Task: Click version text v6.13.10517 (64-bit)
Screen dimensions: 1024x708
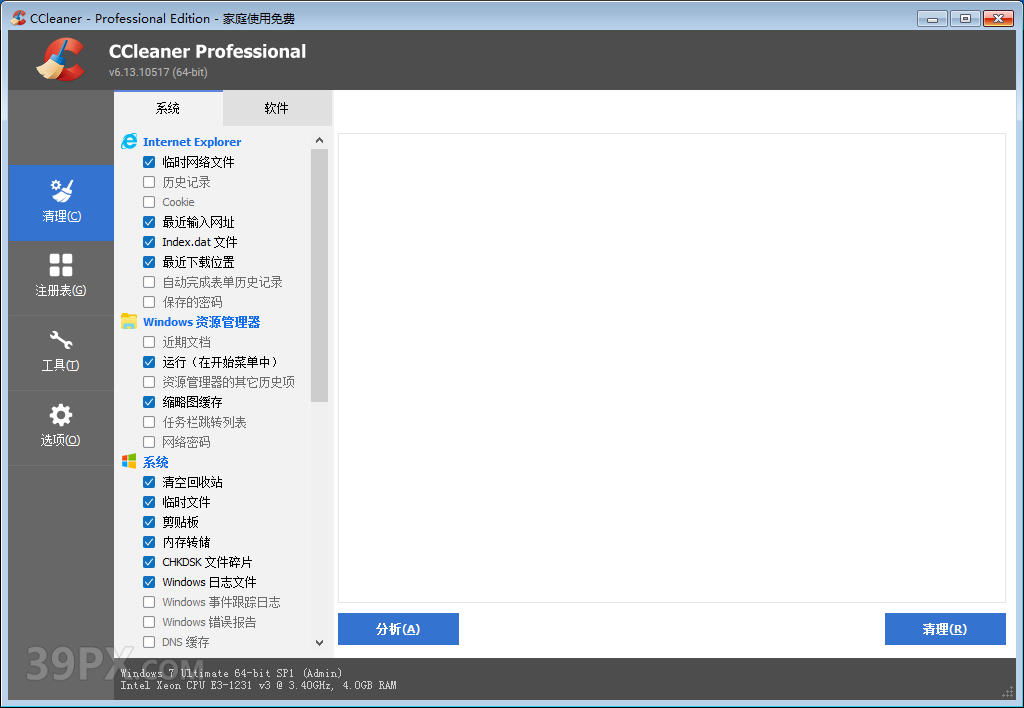Action: click(158, 72)
